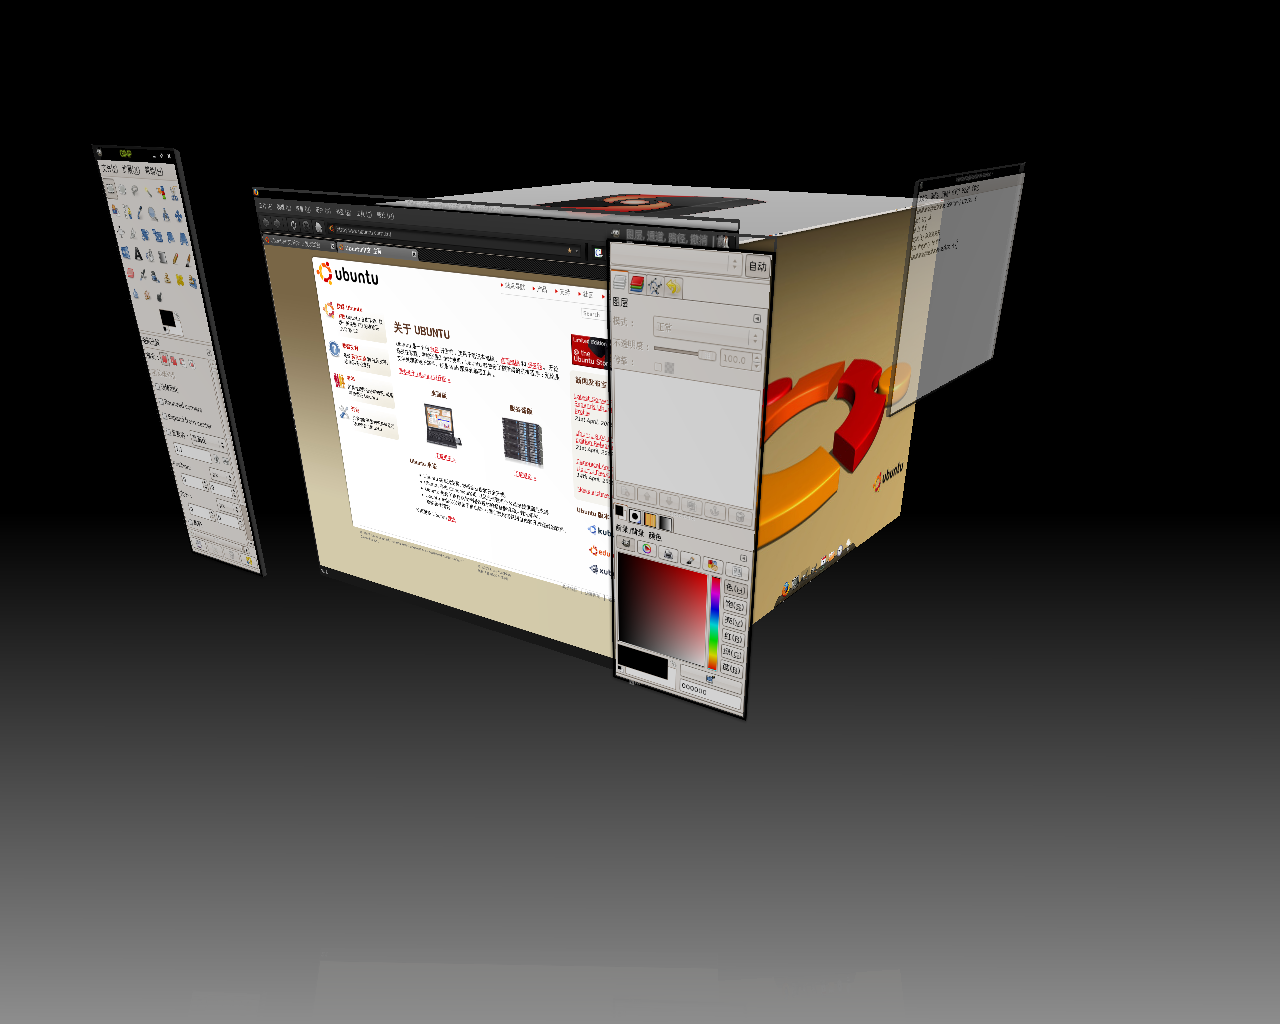
Task: Choose the Paintbrush tool in toolbox
Action: (x=188, y=260)
